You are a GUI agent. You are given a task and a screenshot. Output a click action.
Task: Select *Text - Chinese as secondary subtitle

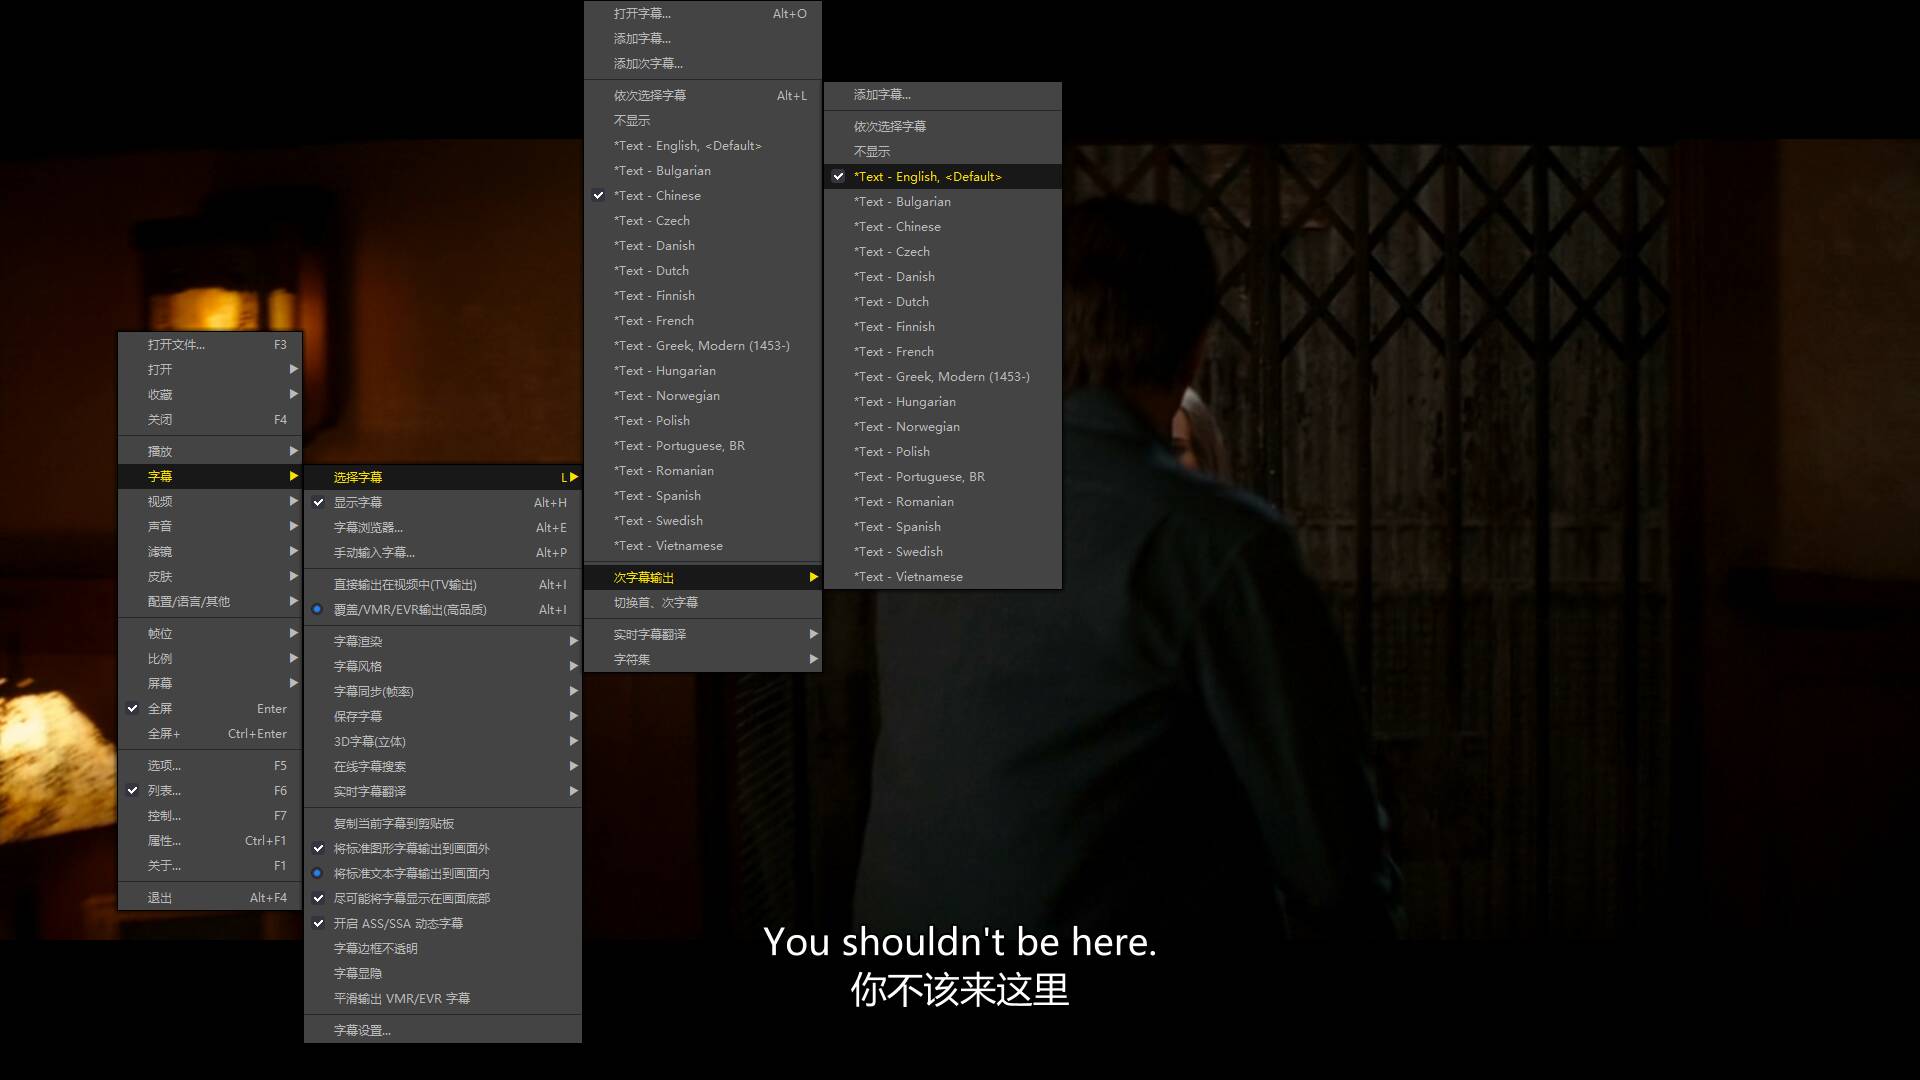click(x=897, y=226)
